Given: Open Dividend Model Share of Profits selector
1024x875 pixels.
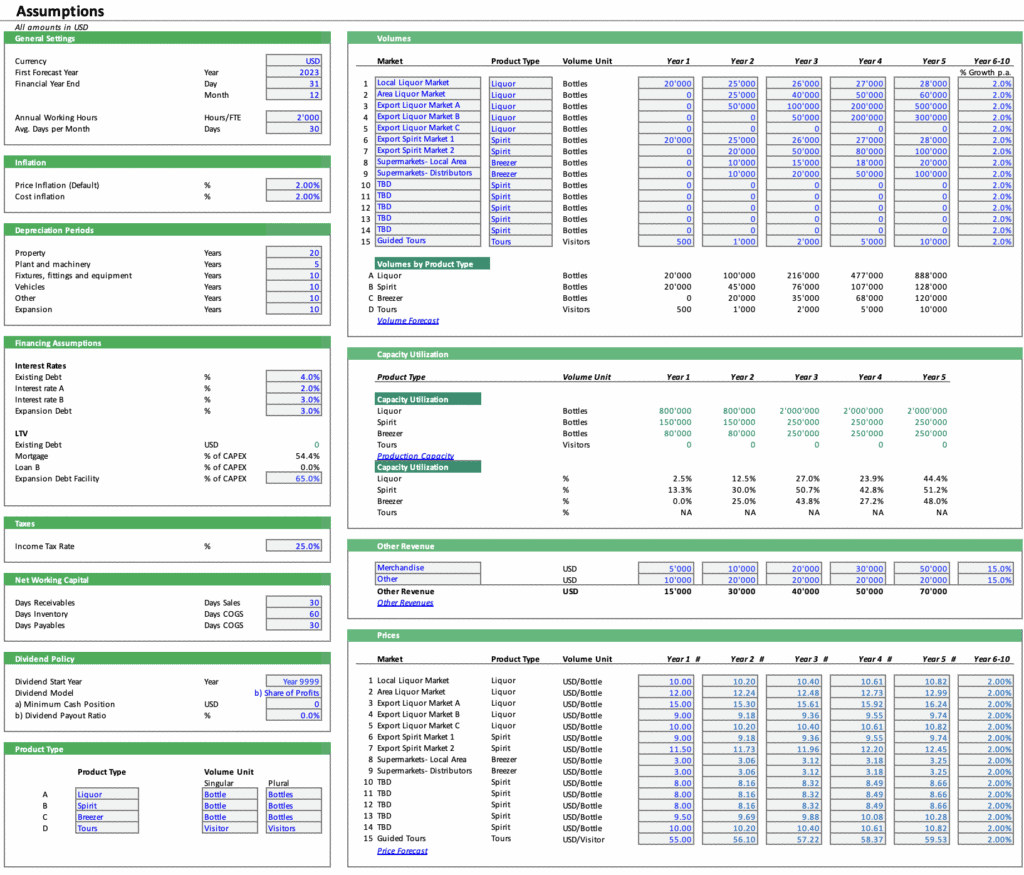Looking at the screenshot, I should coord(287,693).
